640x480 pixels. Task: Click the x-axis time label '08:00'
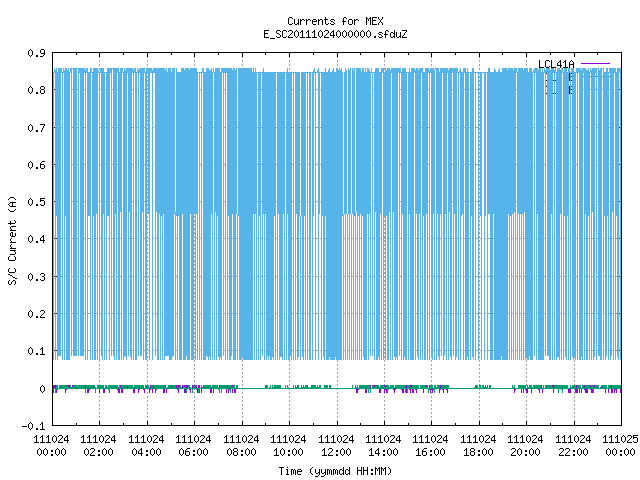pos(241,452)
